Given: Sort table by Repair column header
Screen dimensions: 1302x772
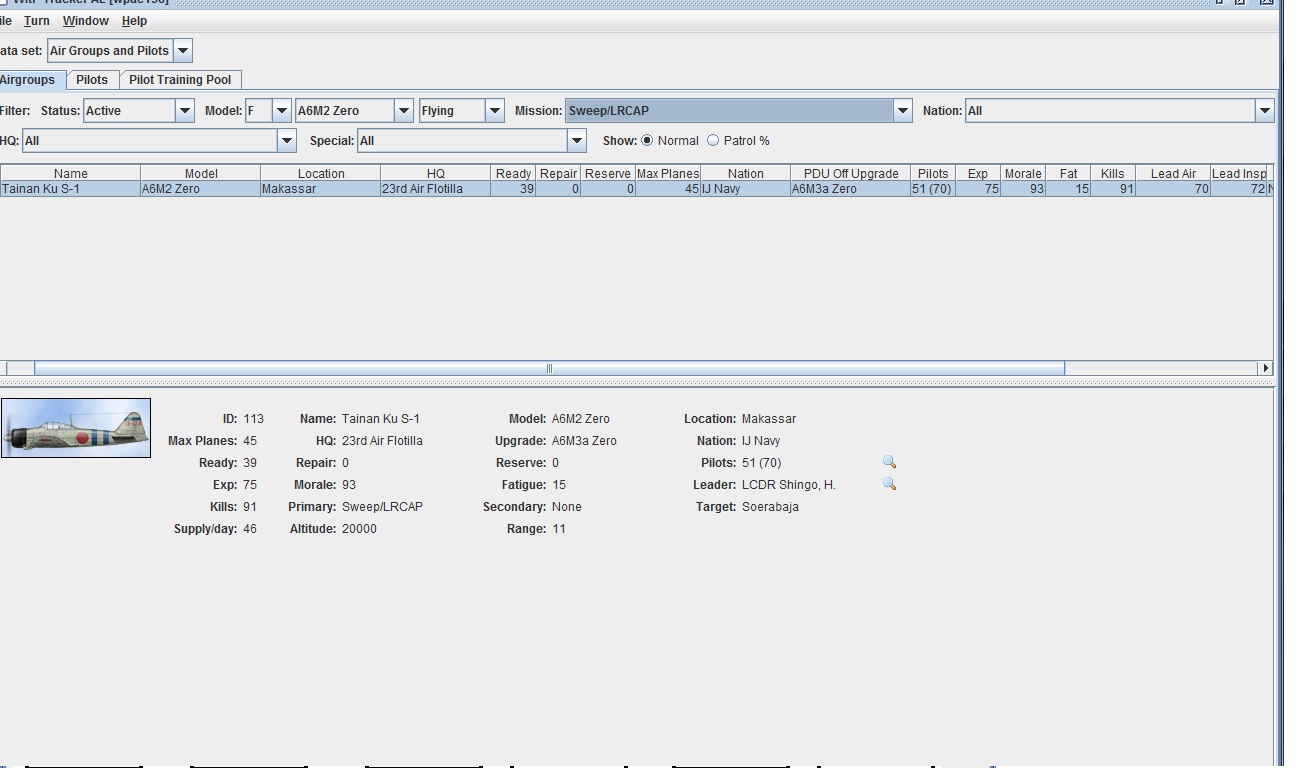Looking at the screenshot, I should click(558, 173).
